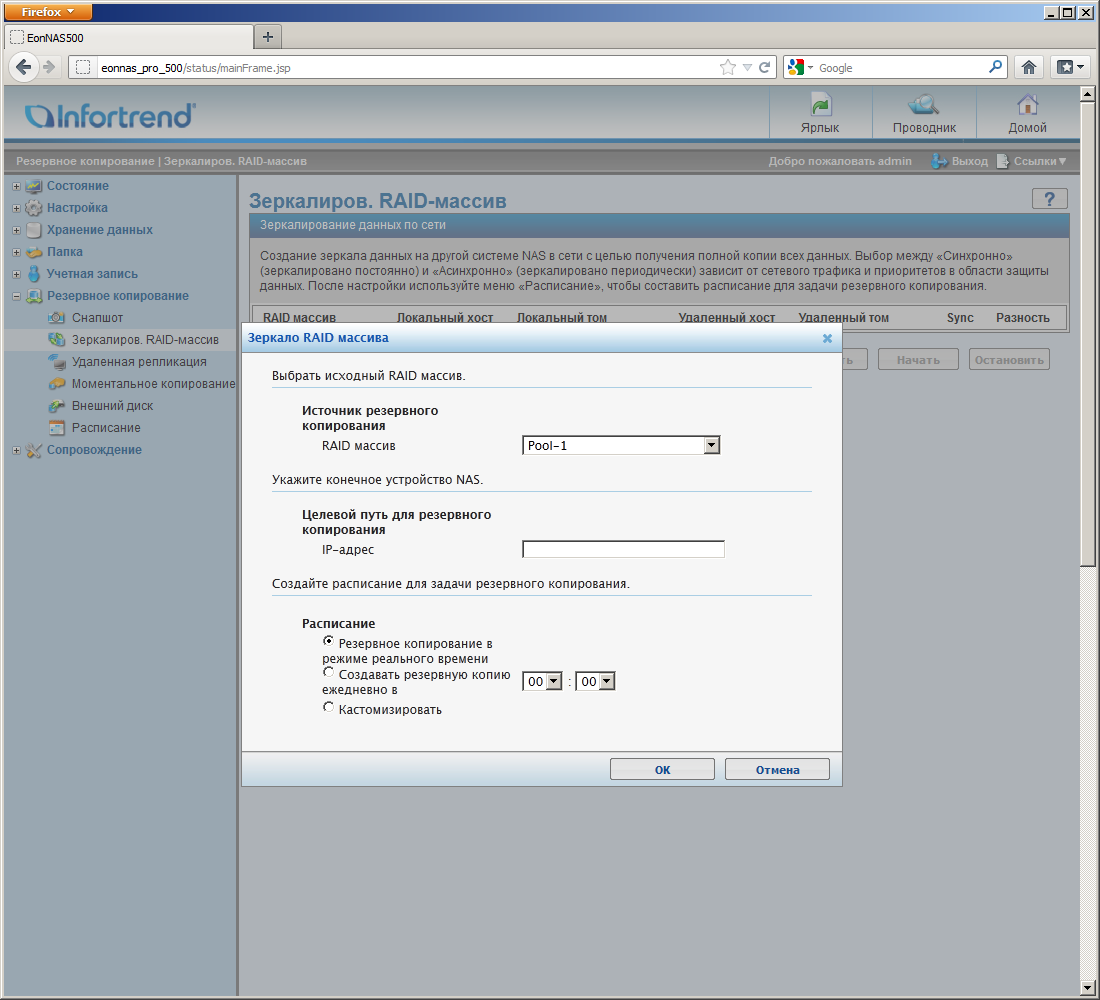Click the Настройка gear icon

[x=34, y=208]
